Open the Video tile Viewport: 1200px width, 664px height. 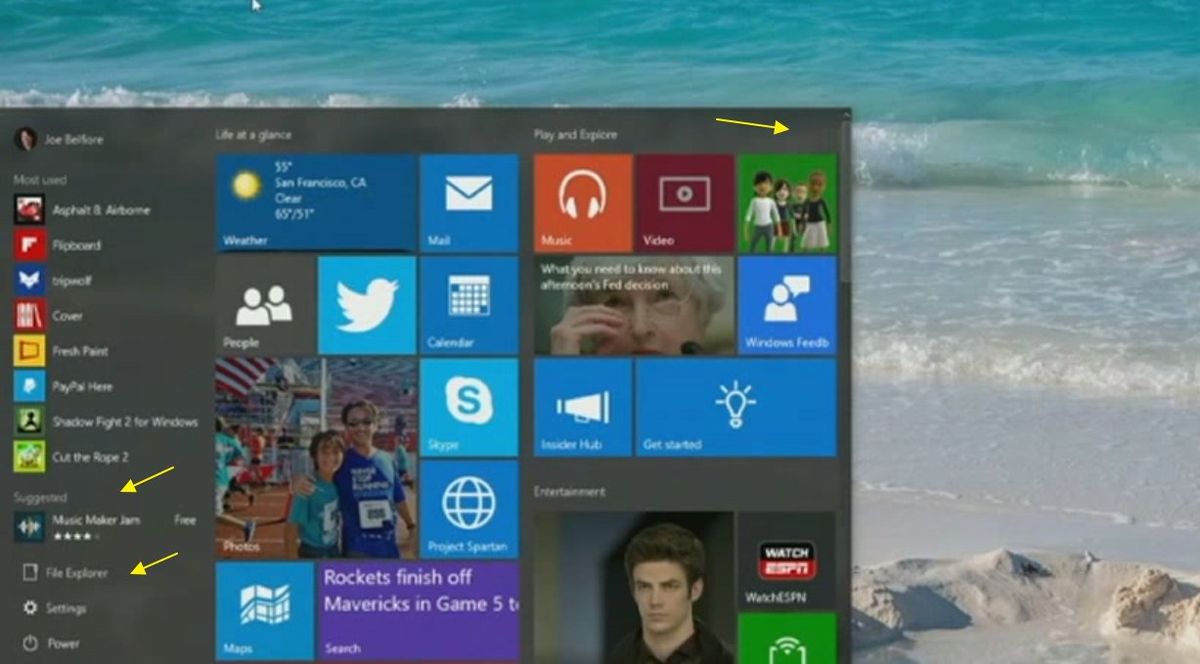[x=684, y=200]
